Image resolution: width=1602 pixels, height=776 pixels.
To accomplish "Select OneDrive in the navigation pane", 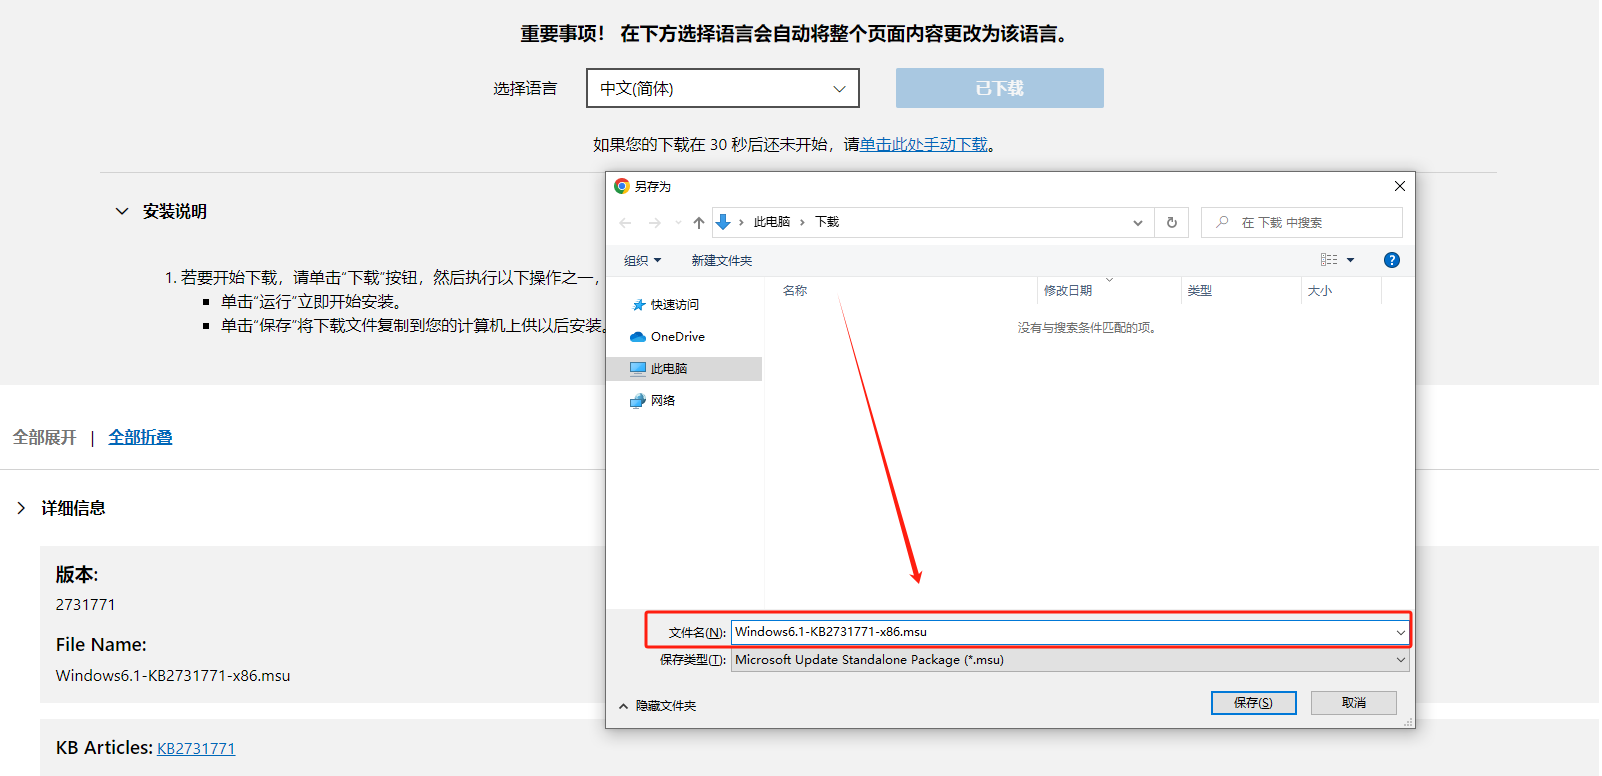I will pos(677,337).
